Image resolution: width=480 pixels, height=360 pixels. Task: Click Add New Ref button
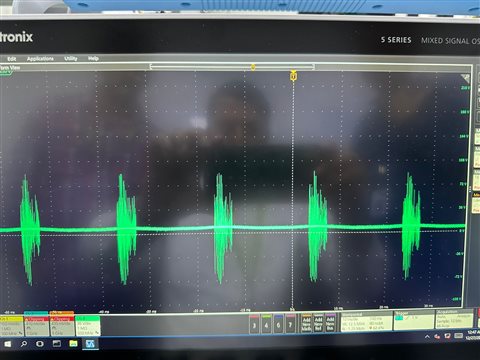pos(318,323)
